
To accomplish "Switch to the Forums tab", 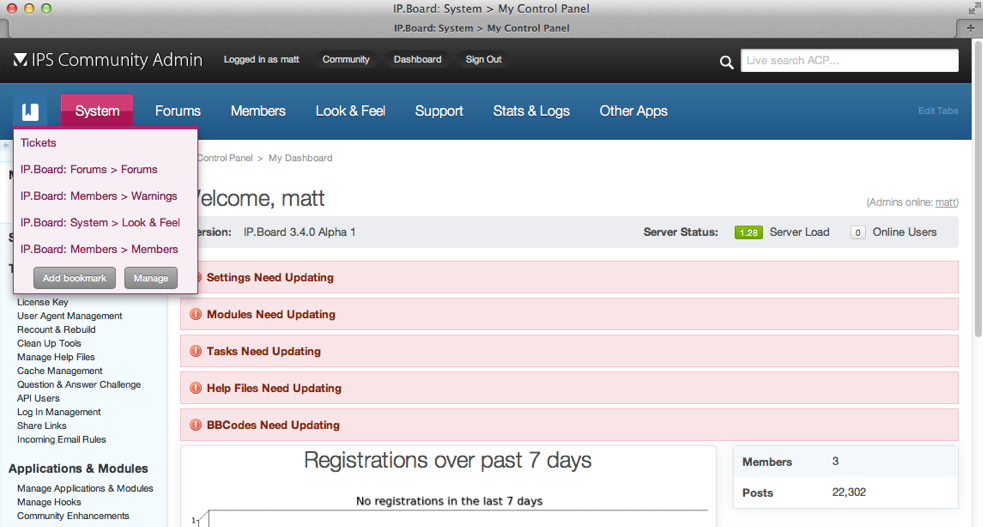I will coord(177,111).
